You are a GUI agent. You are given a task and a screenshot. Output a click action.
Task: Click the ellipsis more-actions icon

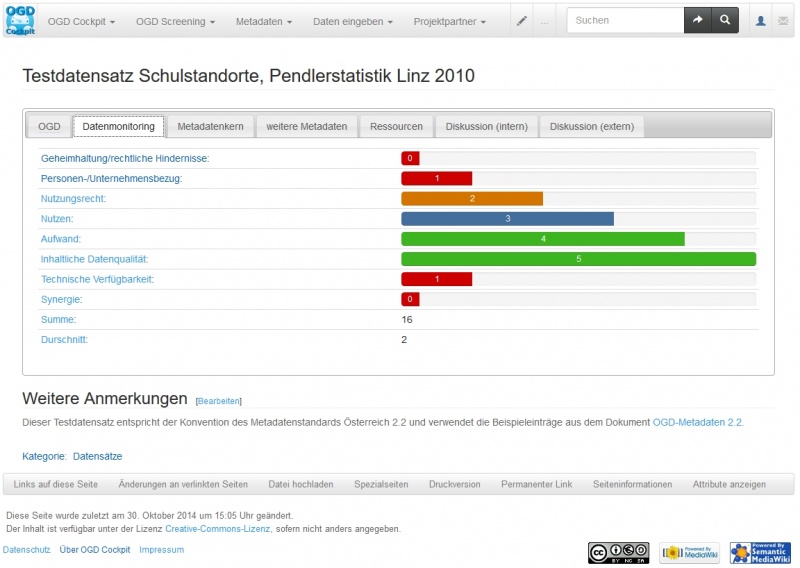pos(545,21)
